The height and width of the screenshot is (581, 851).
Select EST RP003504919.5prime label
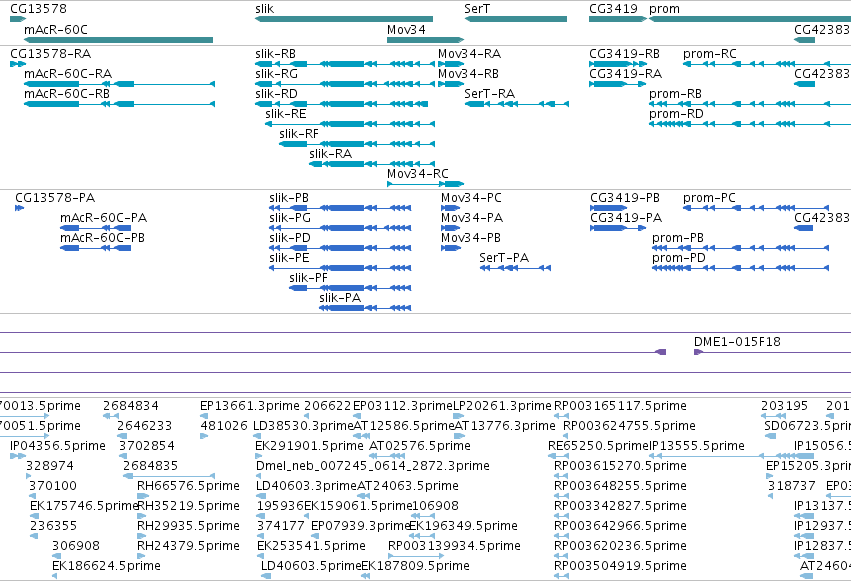(620, 566)
